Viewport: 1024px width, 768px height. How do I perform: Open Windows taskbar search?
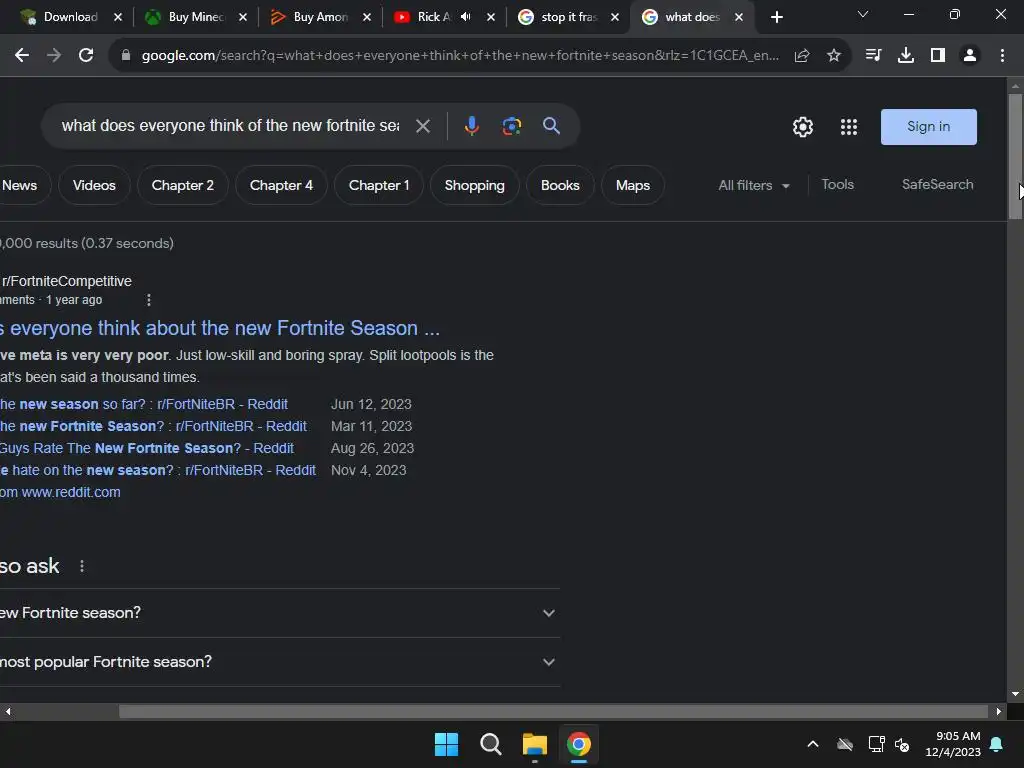pyautogui.click(x=490, y=744)
